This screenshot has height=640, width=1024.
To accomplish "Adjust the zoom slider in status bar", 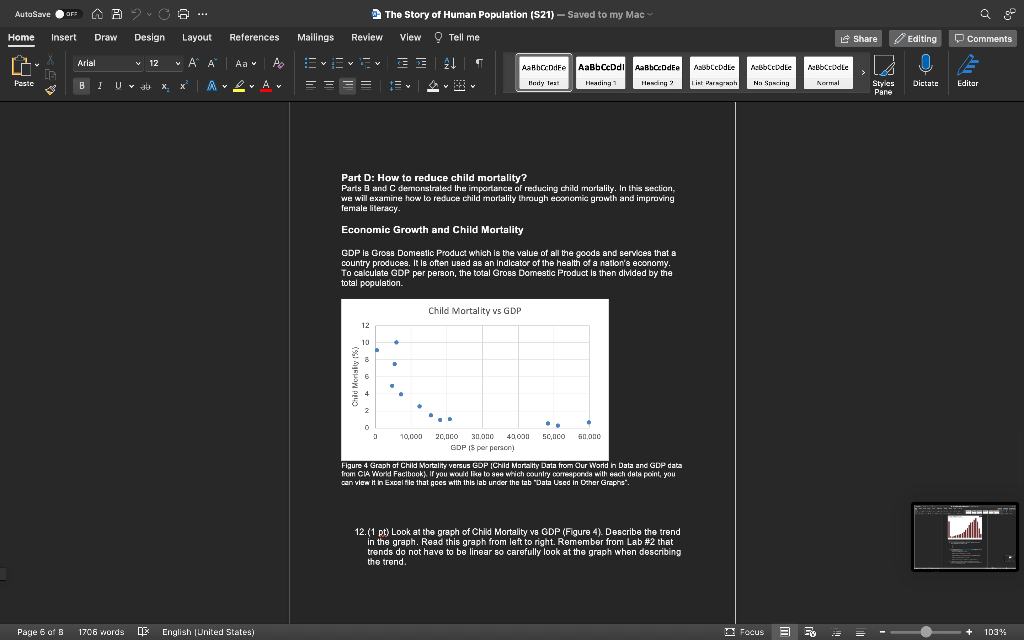I will 925,632.
